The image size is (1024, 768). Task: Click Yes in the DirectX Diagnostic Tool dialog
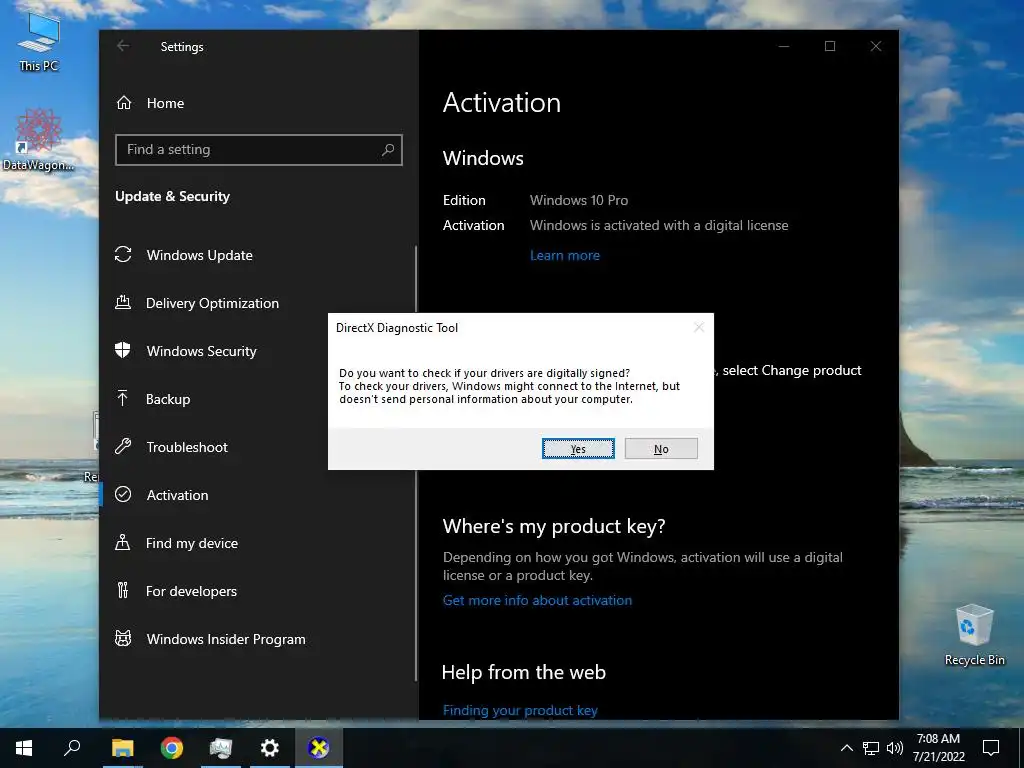(x=578, y=449)
